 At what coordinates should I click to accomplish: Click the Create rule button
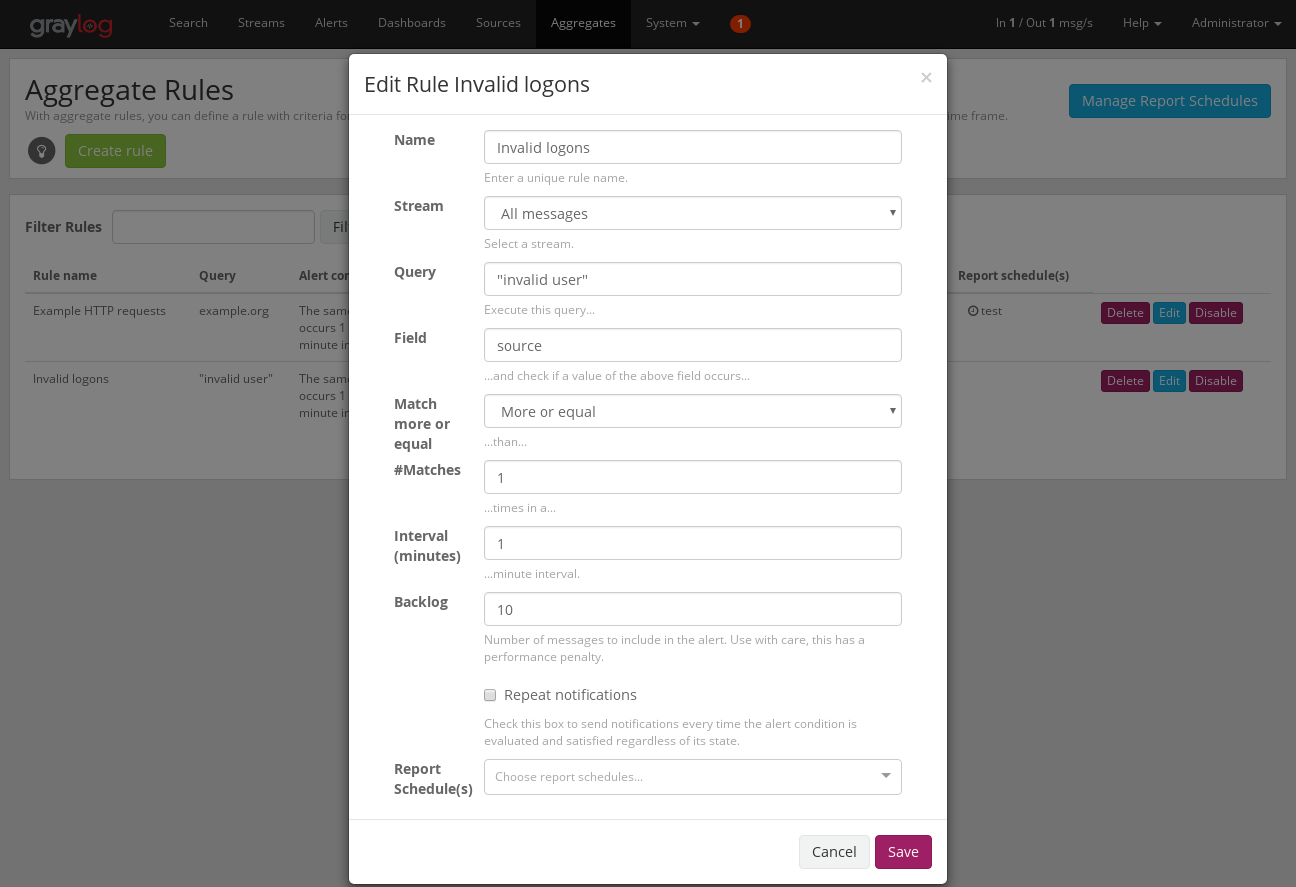(115, 151)
